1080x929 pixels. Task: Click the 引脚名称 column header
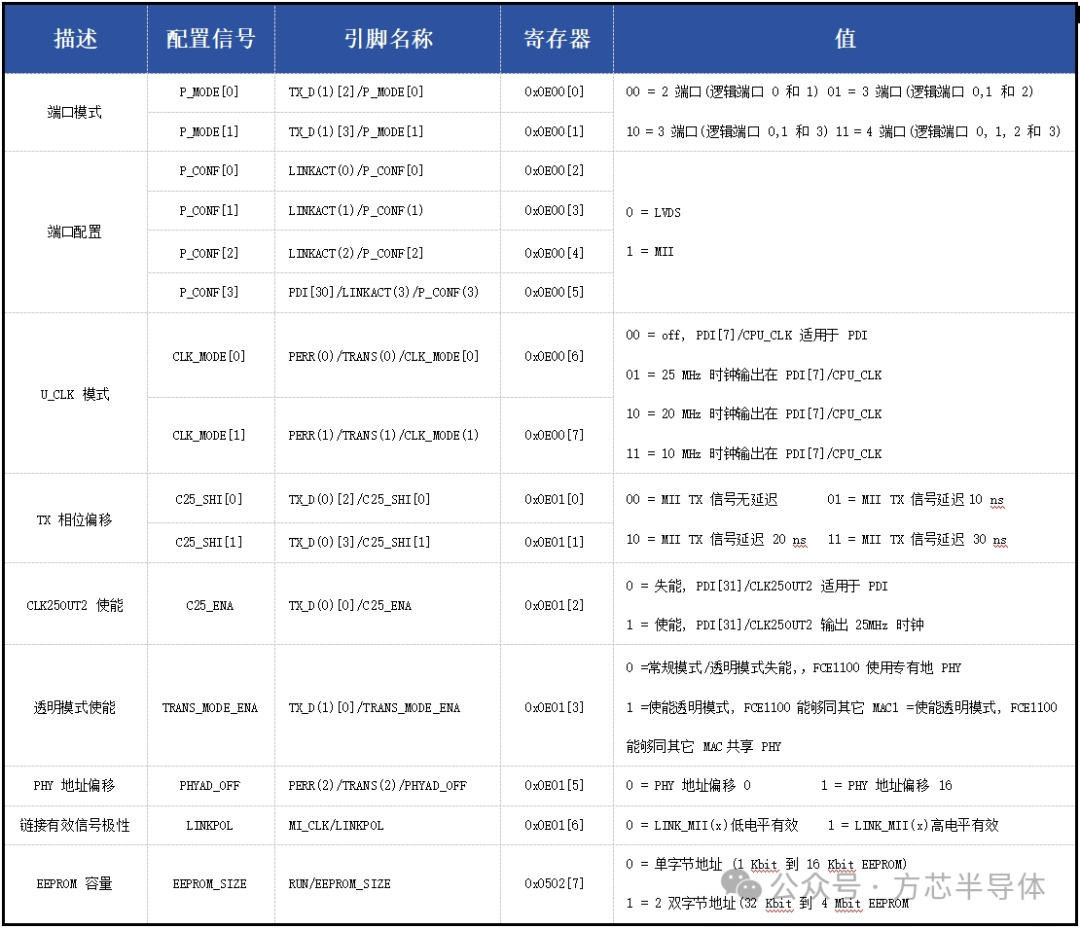pyautogui.click(x=388, y=39)
